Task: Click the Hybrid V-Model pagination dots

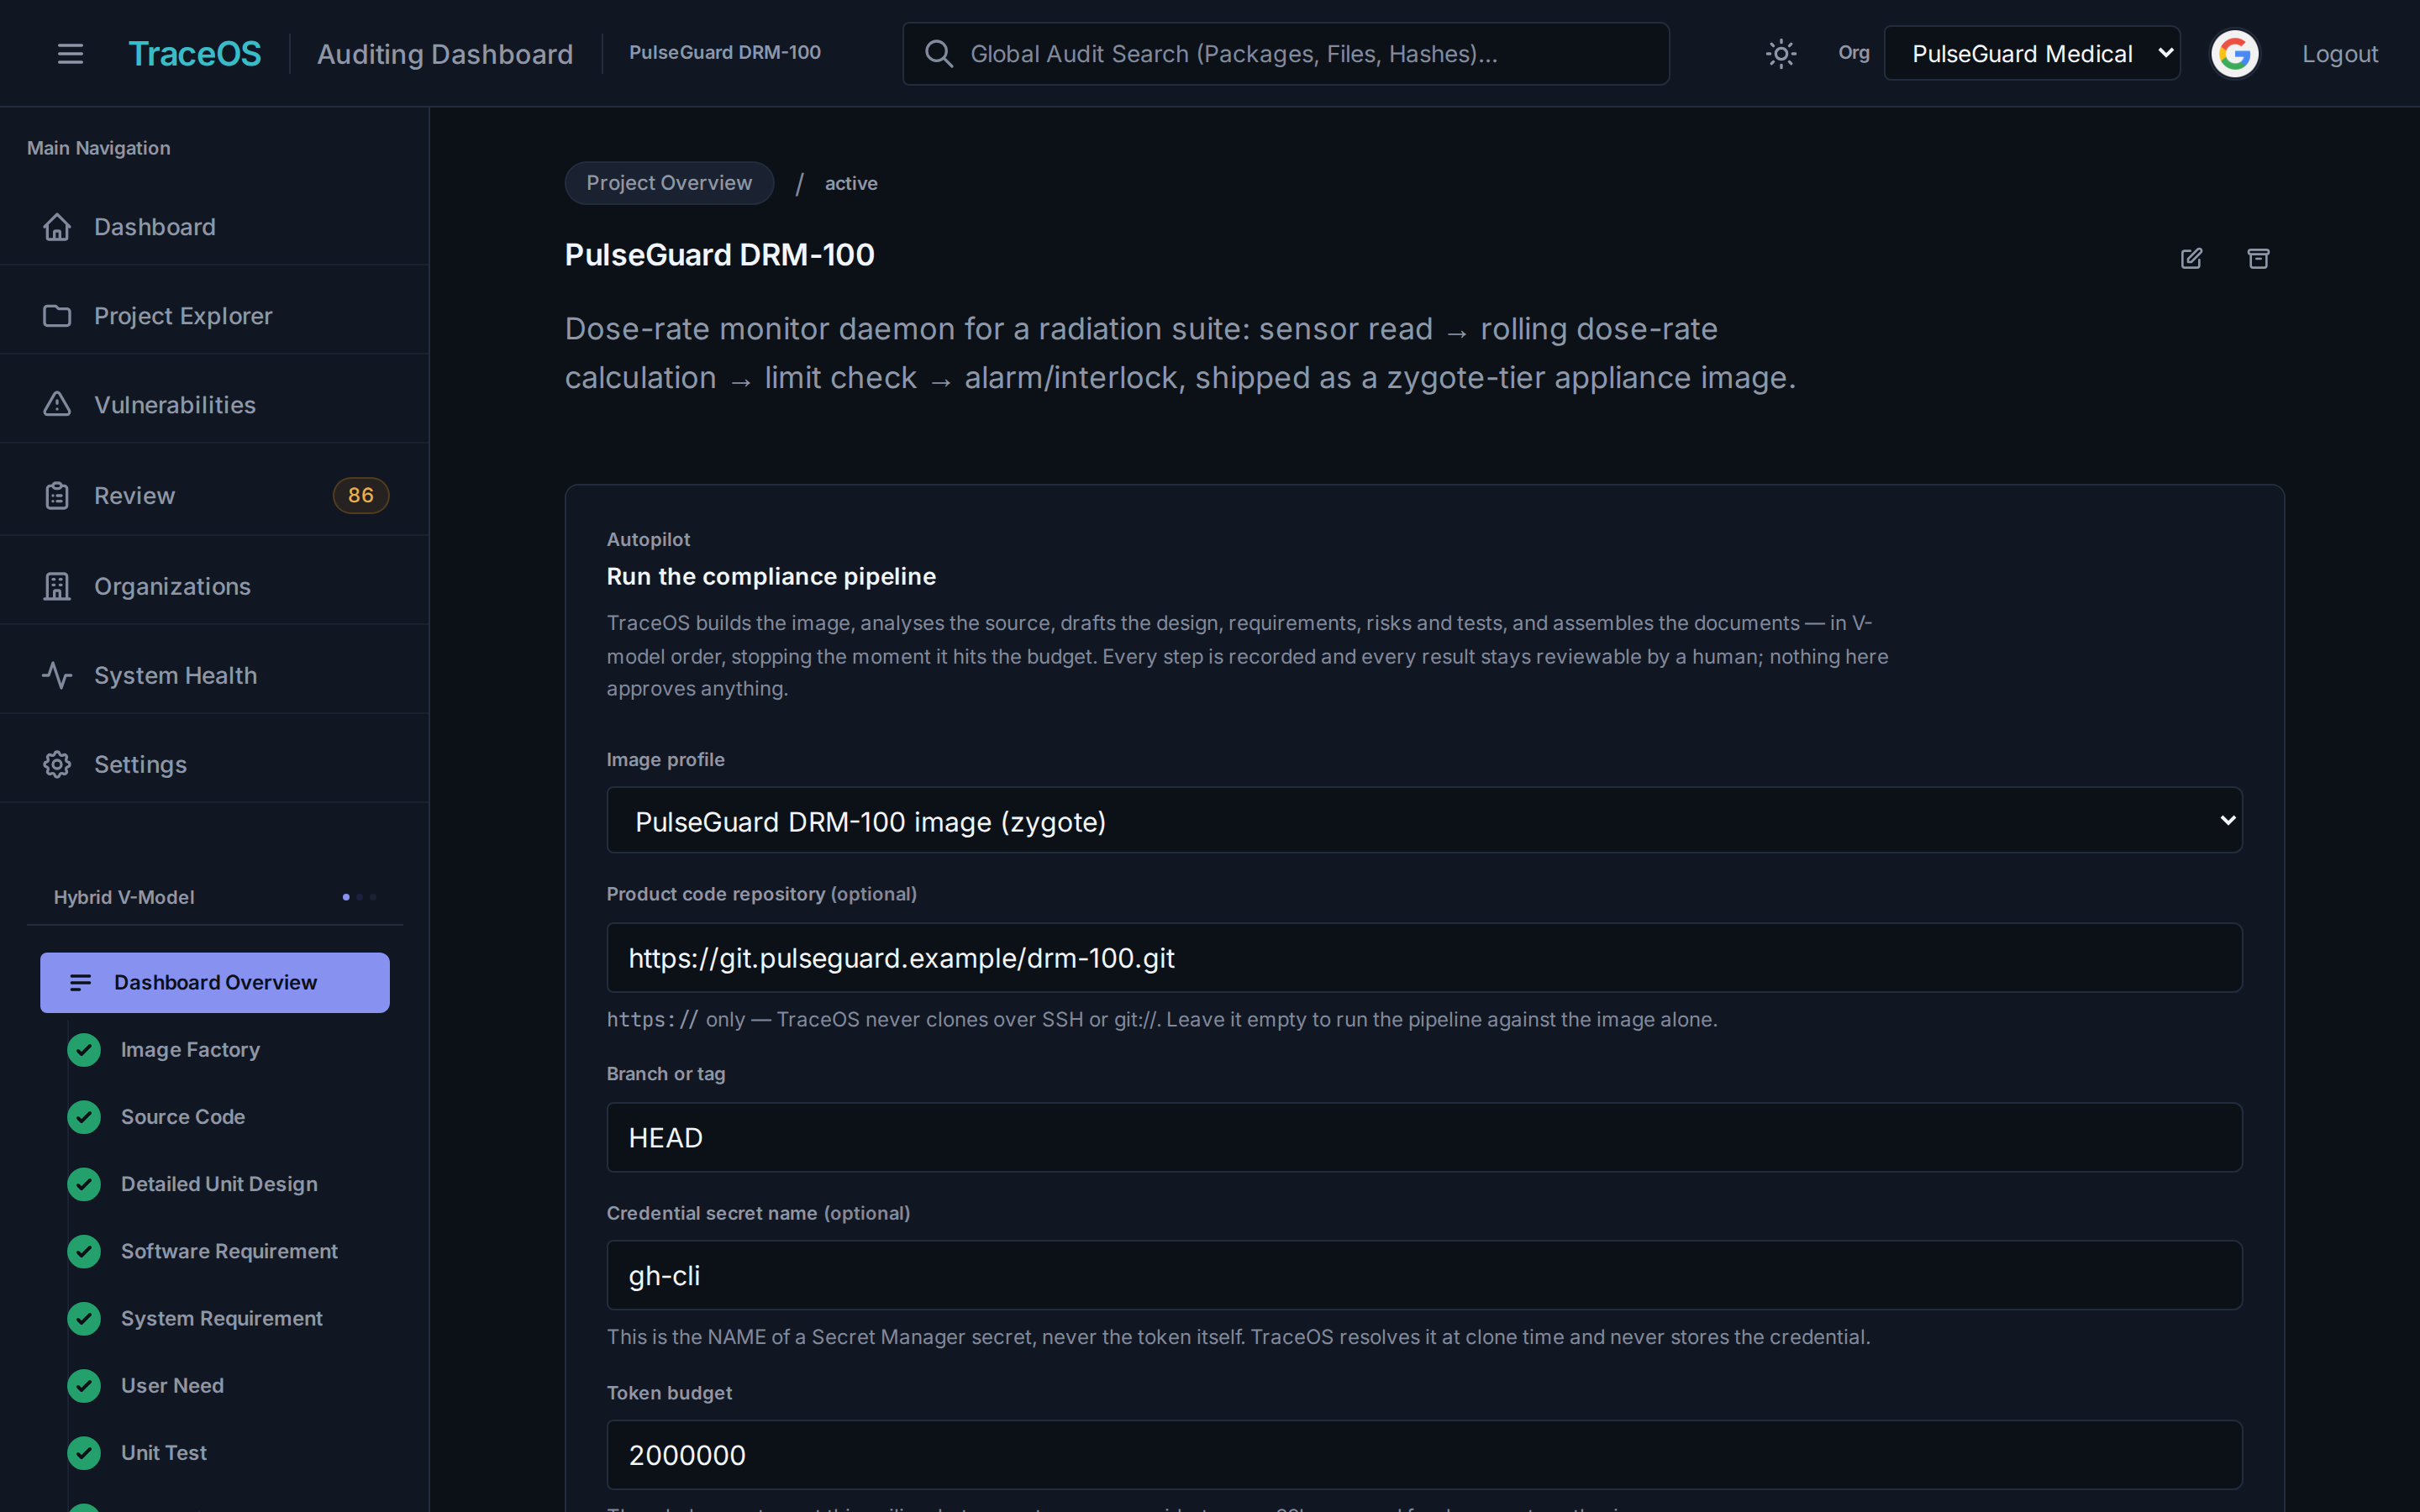Action: [x=359, y=897]
